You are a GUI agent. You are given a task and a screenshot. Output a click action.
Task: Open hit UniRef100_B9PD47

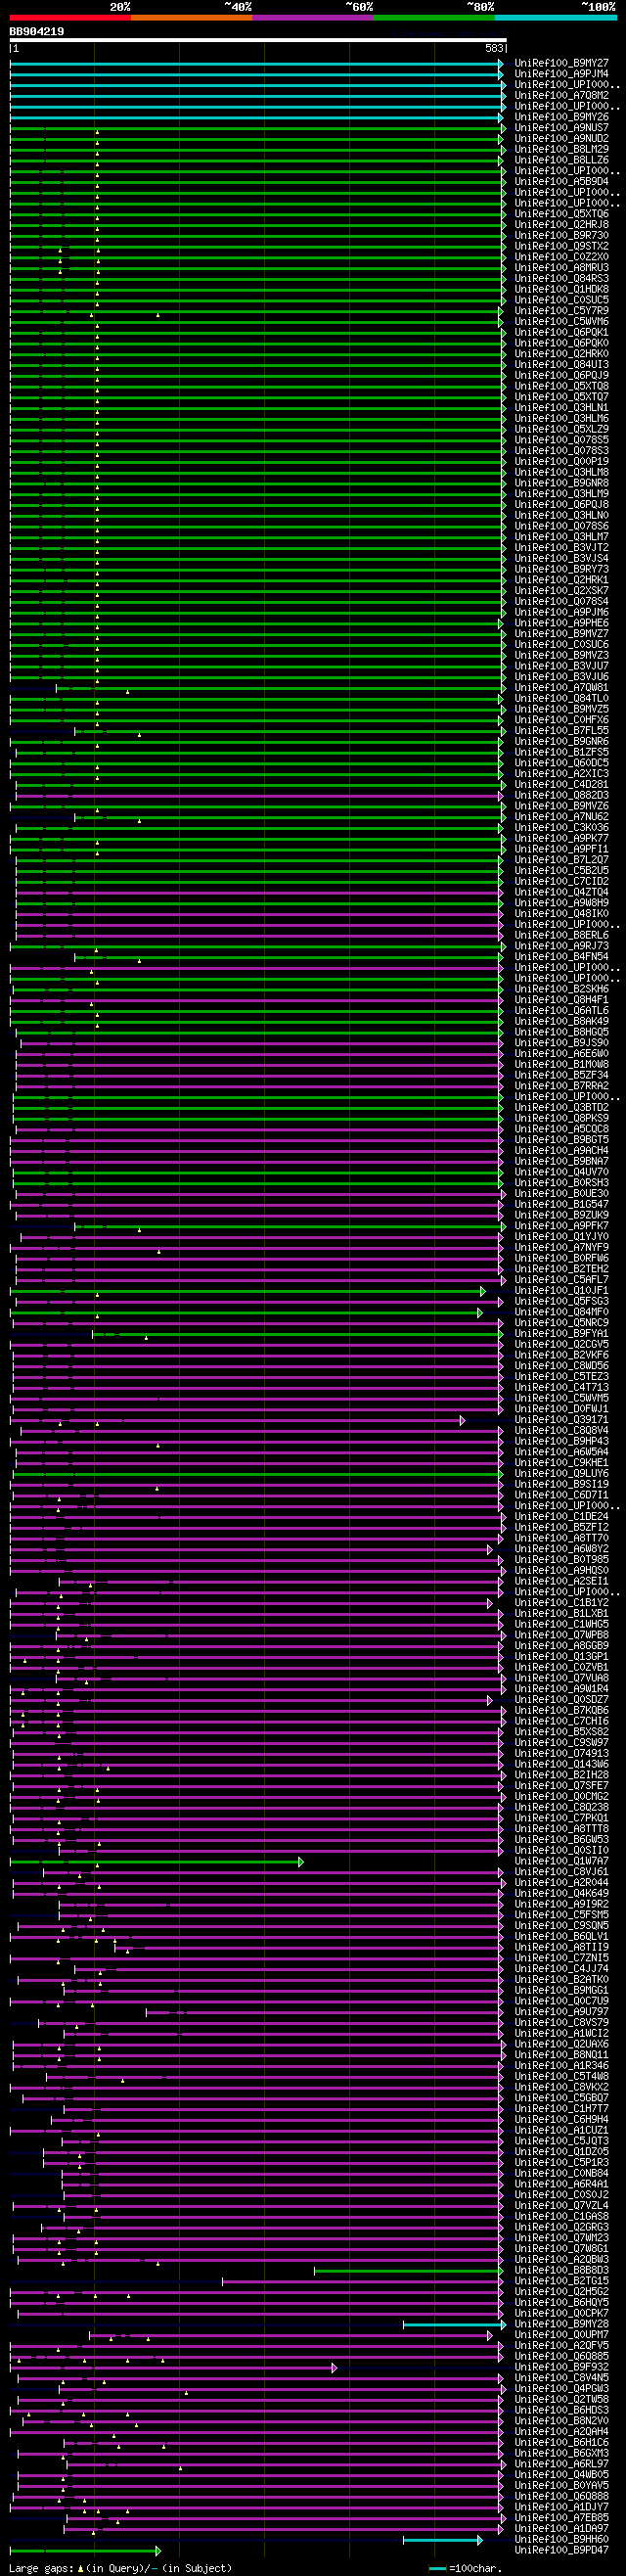pyautogui.click(x=562, y=2551)
